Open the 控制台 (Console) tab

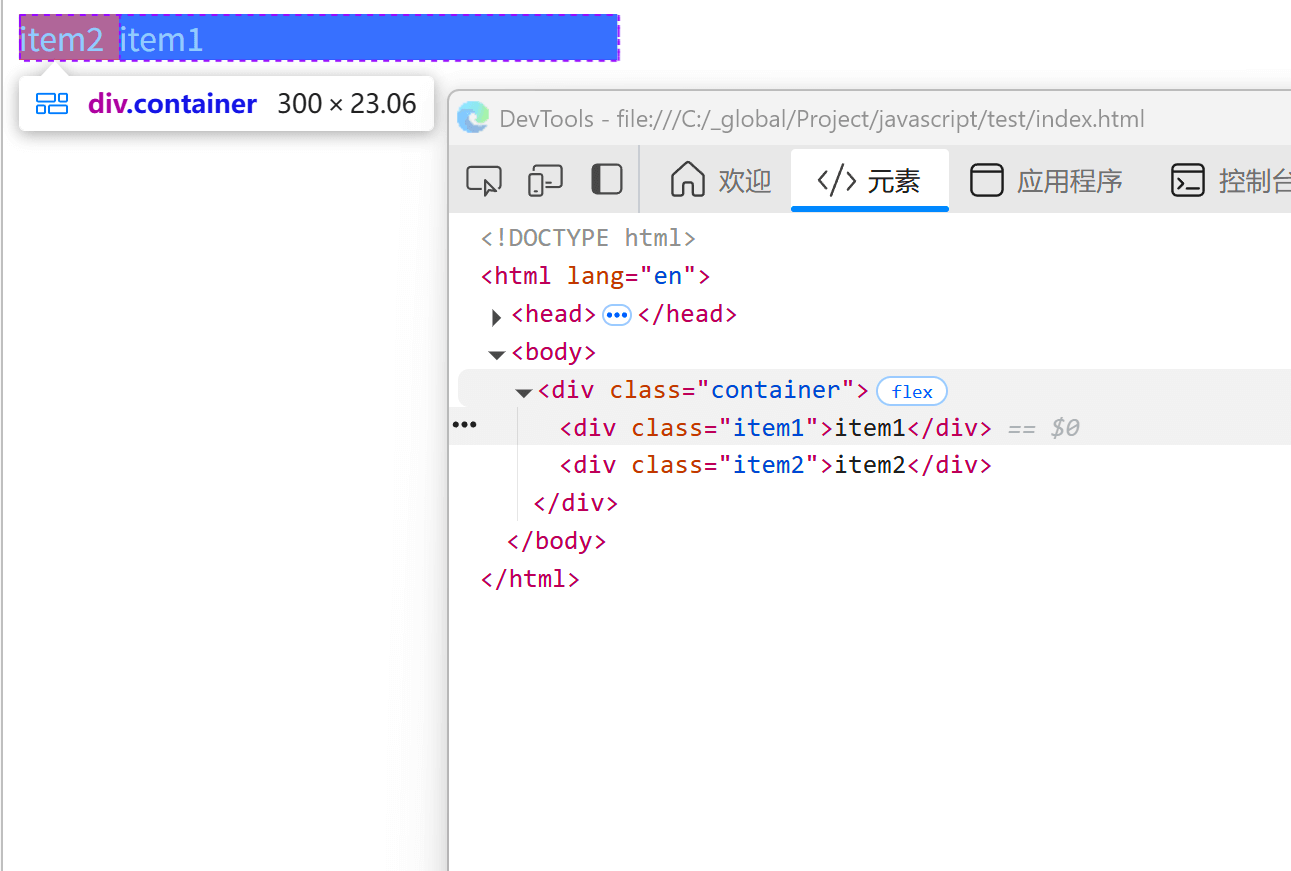point(1232,180)
